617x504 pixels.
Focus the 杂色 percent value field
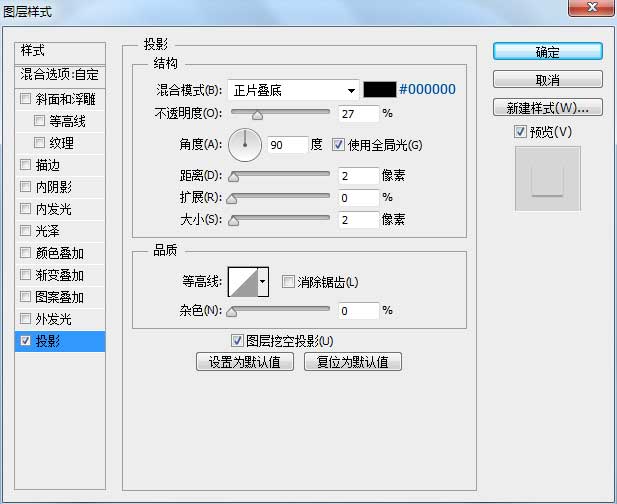pyautogui.click(x=358, y=311)
